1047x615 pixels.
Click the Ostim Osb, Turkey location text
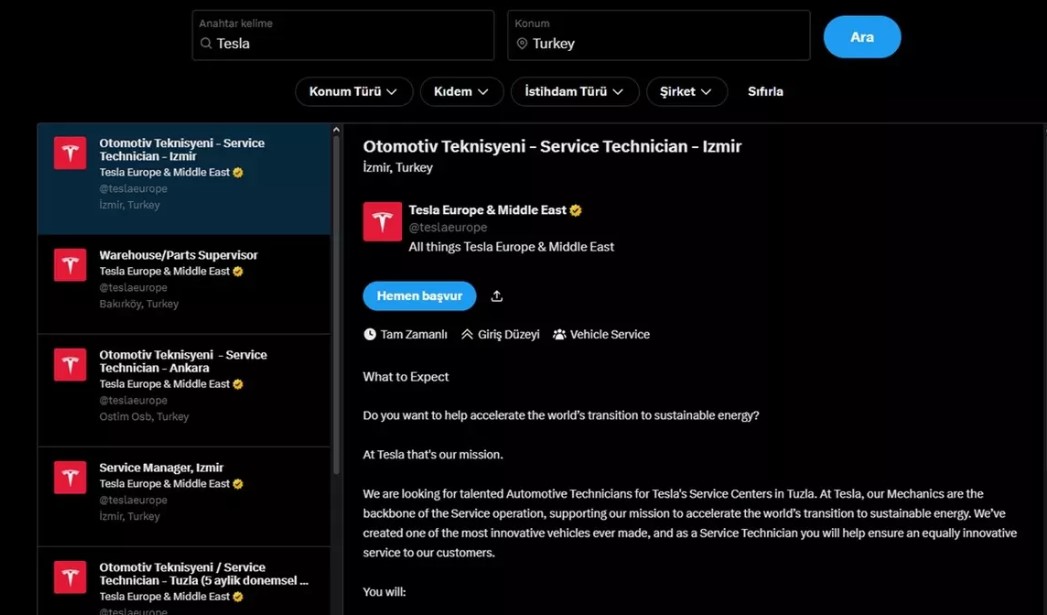coord(144,417)
